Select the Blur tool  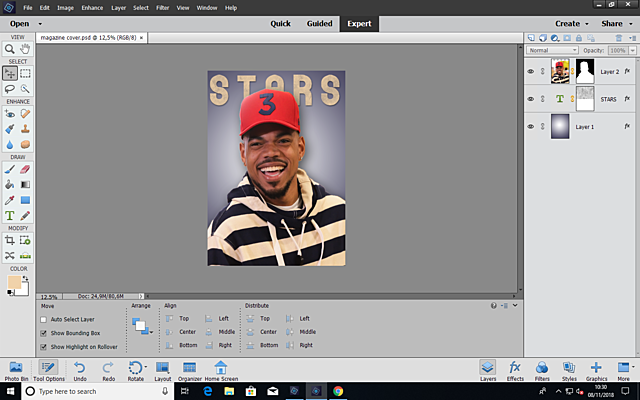coord(9,144)
